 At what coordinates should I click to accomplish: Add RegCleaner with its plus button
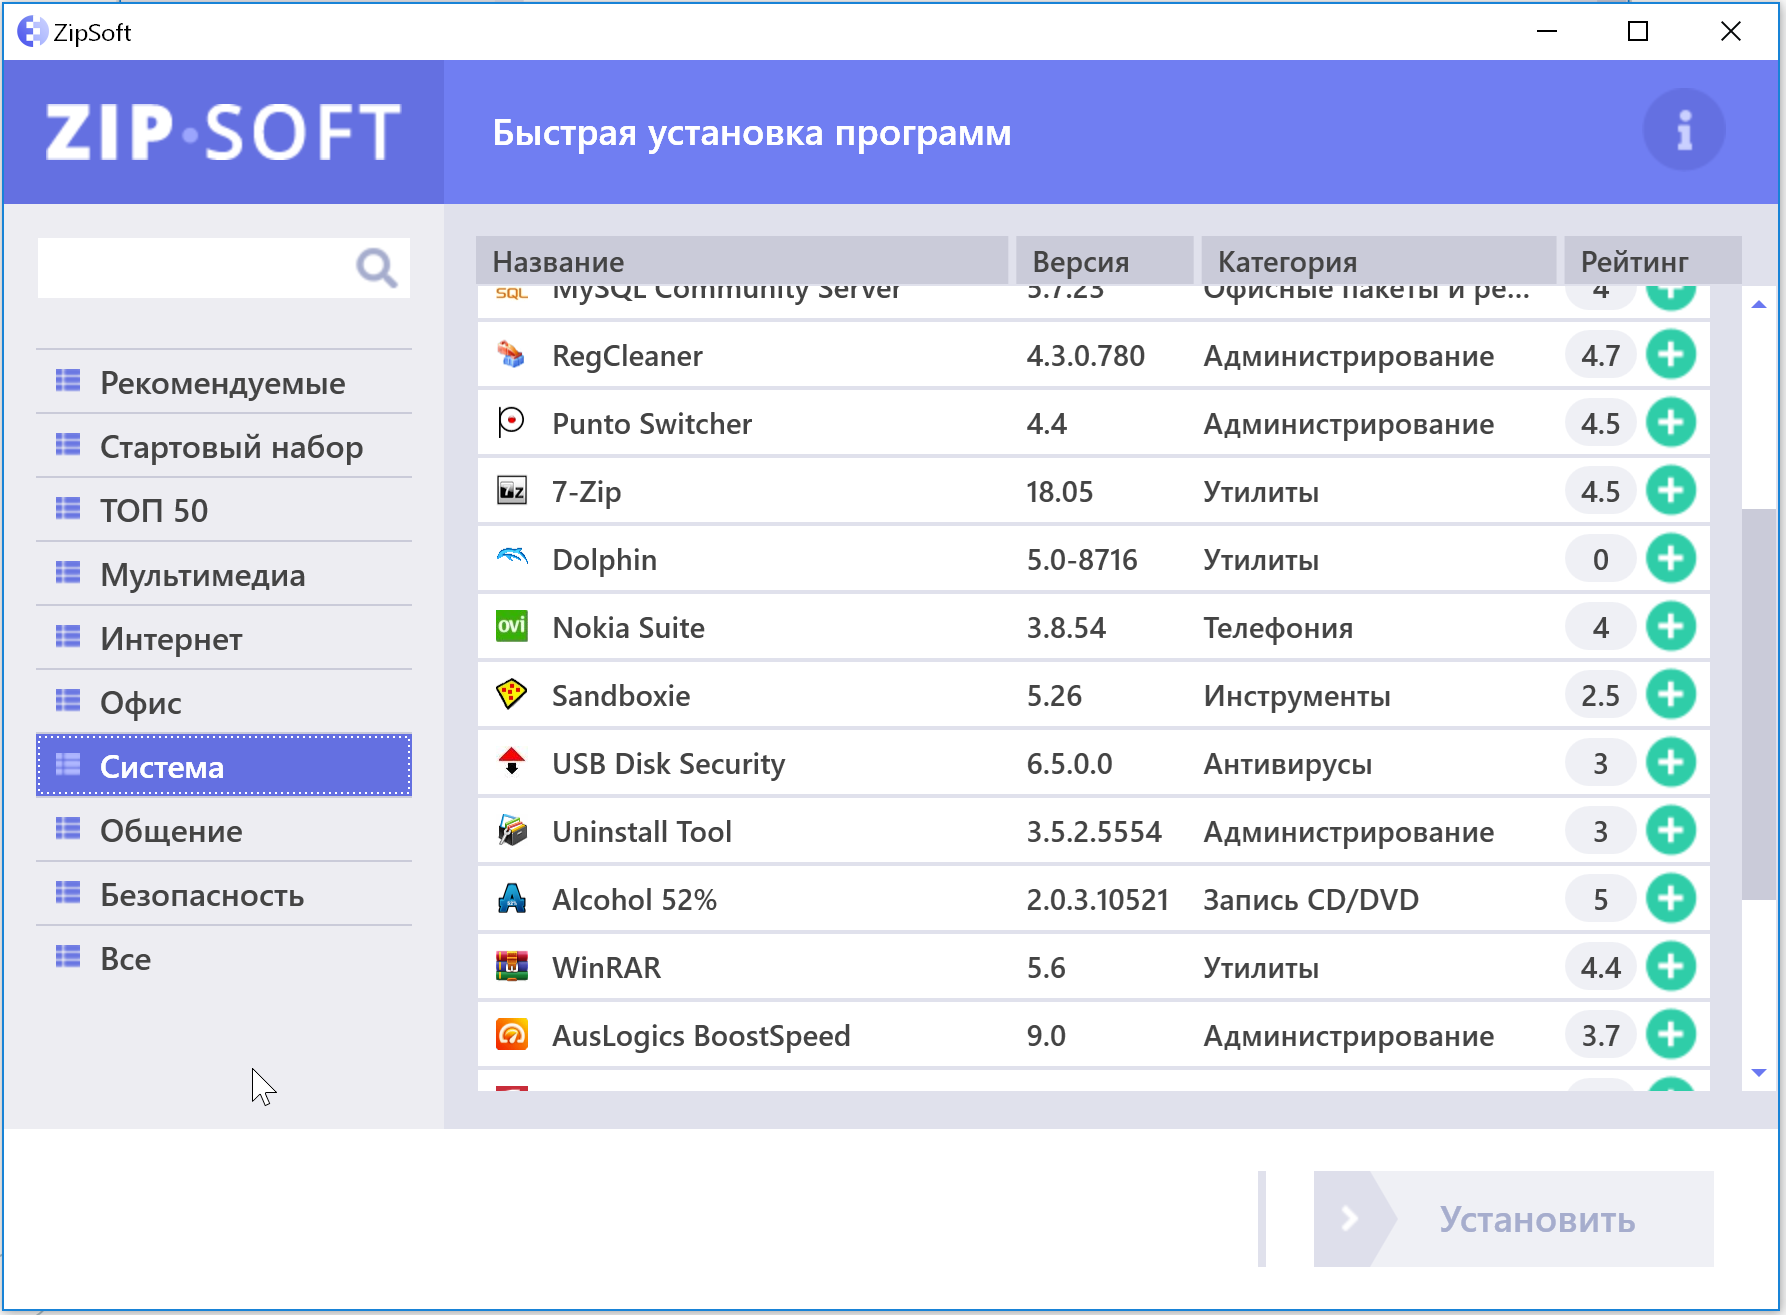tap(1671, 354)
